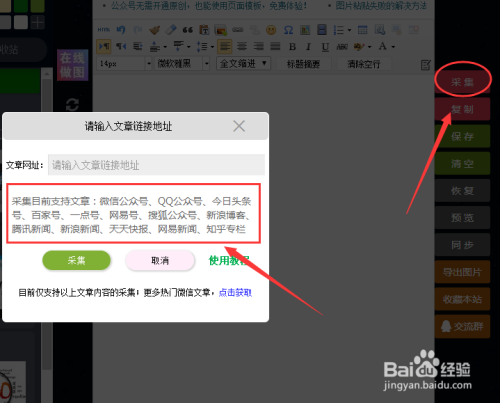Toggle italic formatting I
Image resolution: width=500 pixels, height=403 pixels.
pos(308,47)
